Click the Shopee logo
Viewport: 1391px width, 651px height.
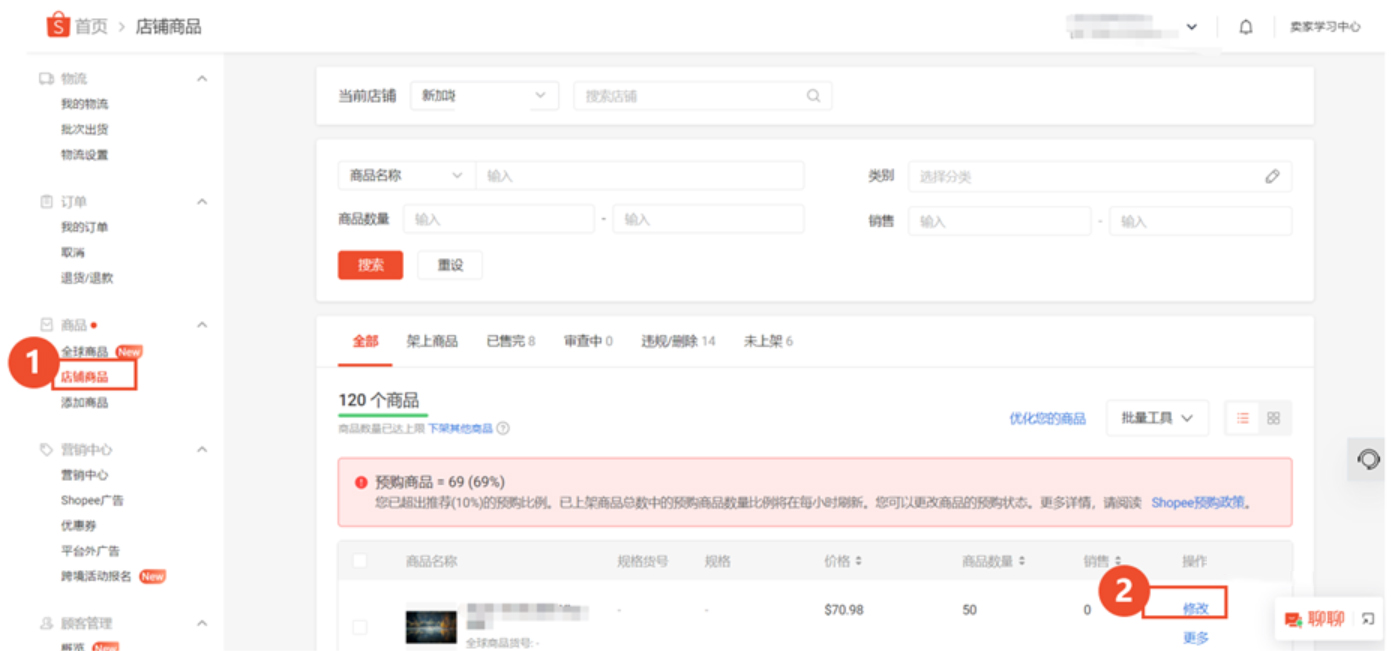(57, 26)
